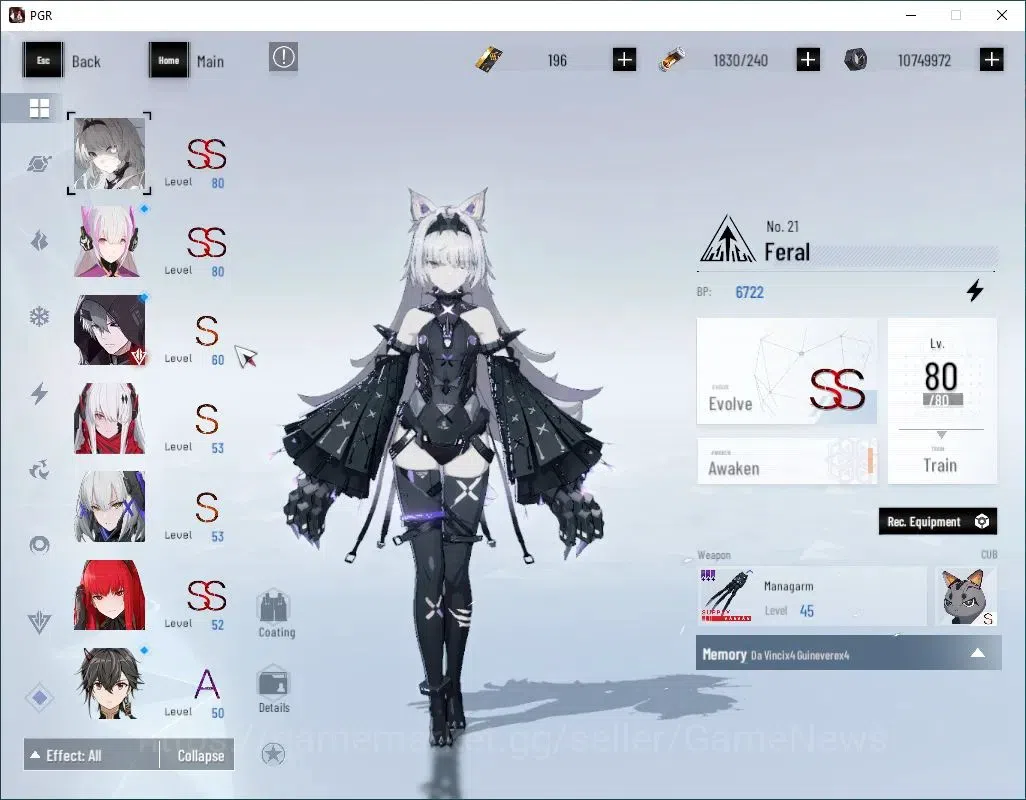1026x800 pixels.
Task: Click Memory Da Vincix4 Guineverex4 bar
Action: pyautogui.click(x=848, y=653)
